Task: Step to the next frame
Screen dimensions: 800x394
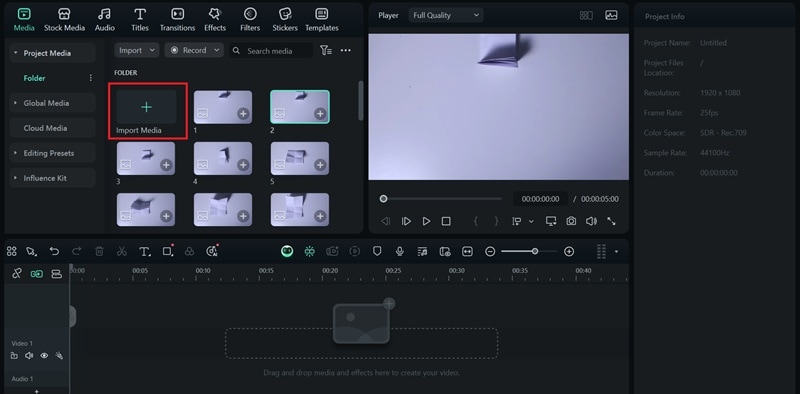Action: (x=406, y=221)
